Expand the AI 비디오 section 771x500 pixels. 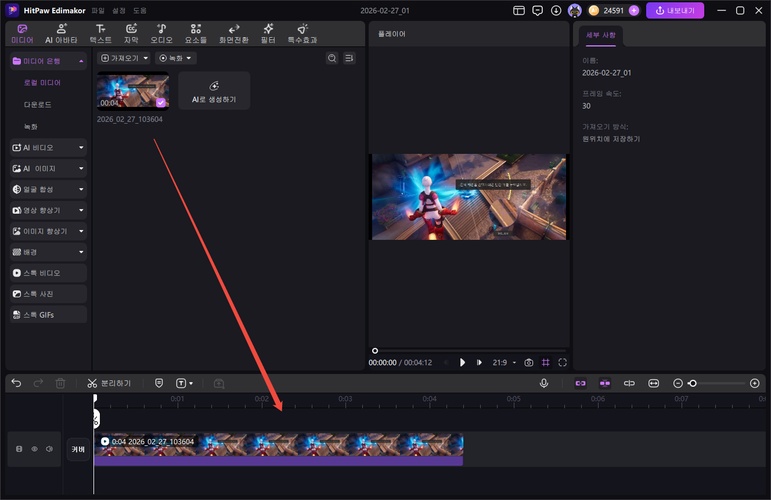point(47,147)
